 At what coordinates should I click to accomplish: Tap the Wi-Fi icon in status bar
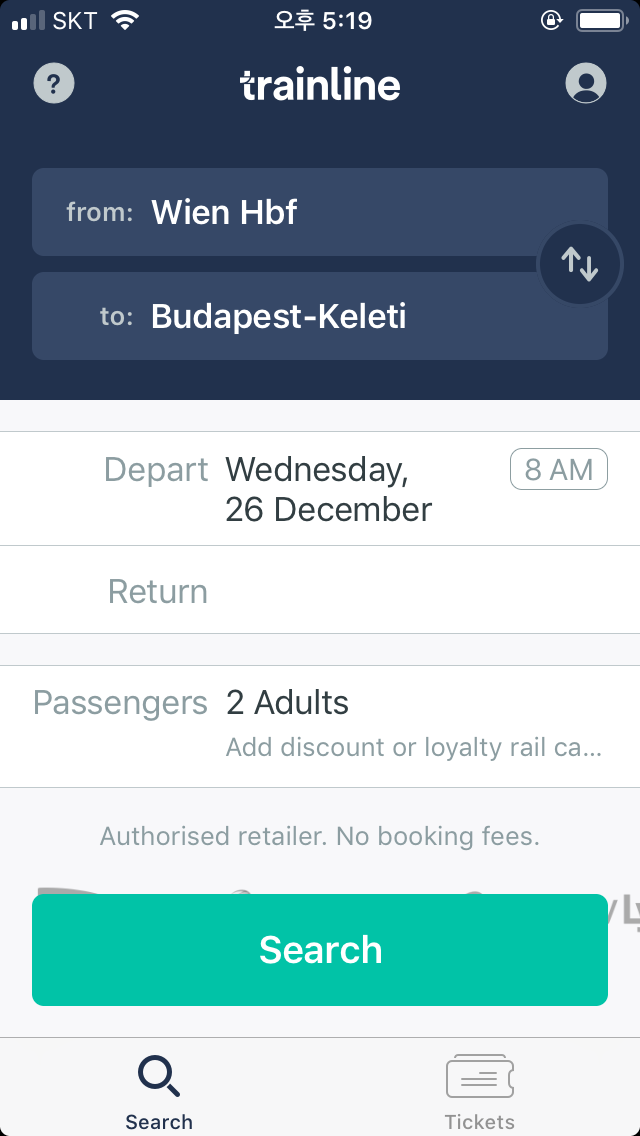pyautogui.click(x=125, y=20)
